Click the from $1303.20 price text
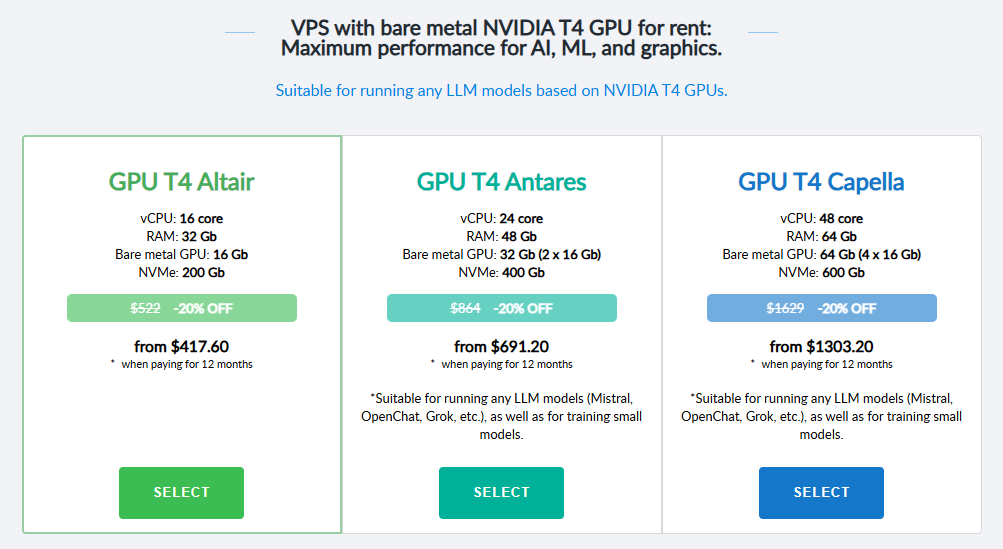 click(821, 347)
